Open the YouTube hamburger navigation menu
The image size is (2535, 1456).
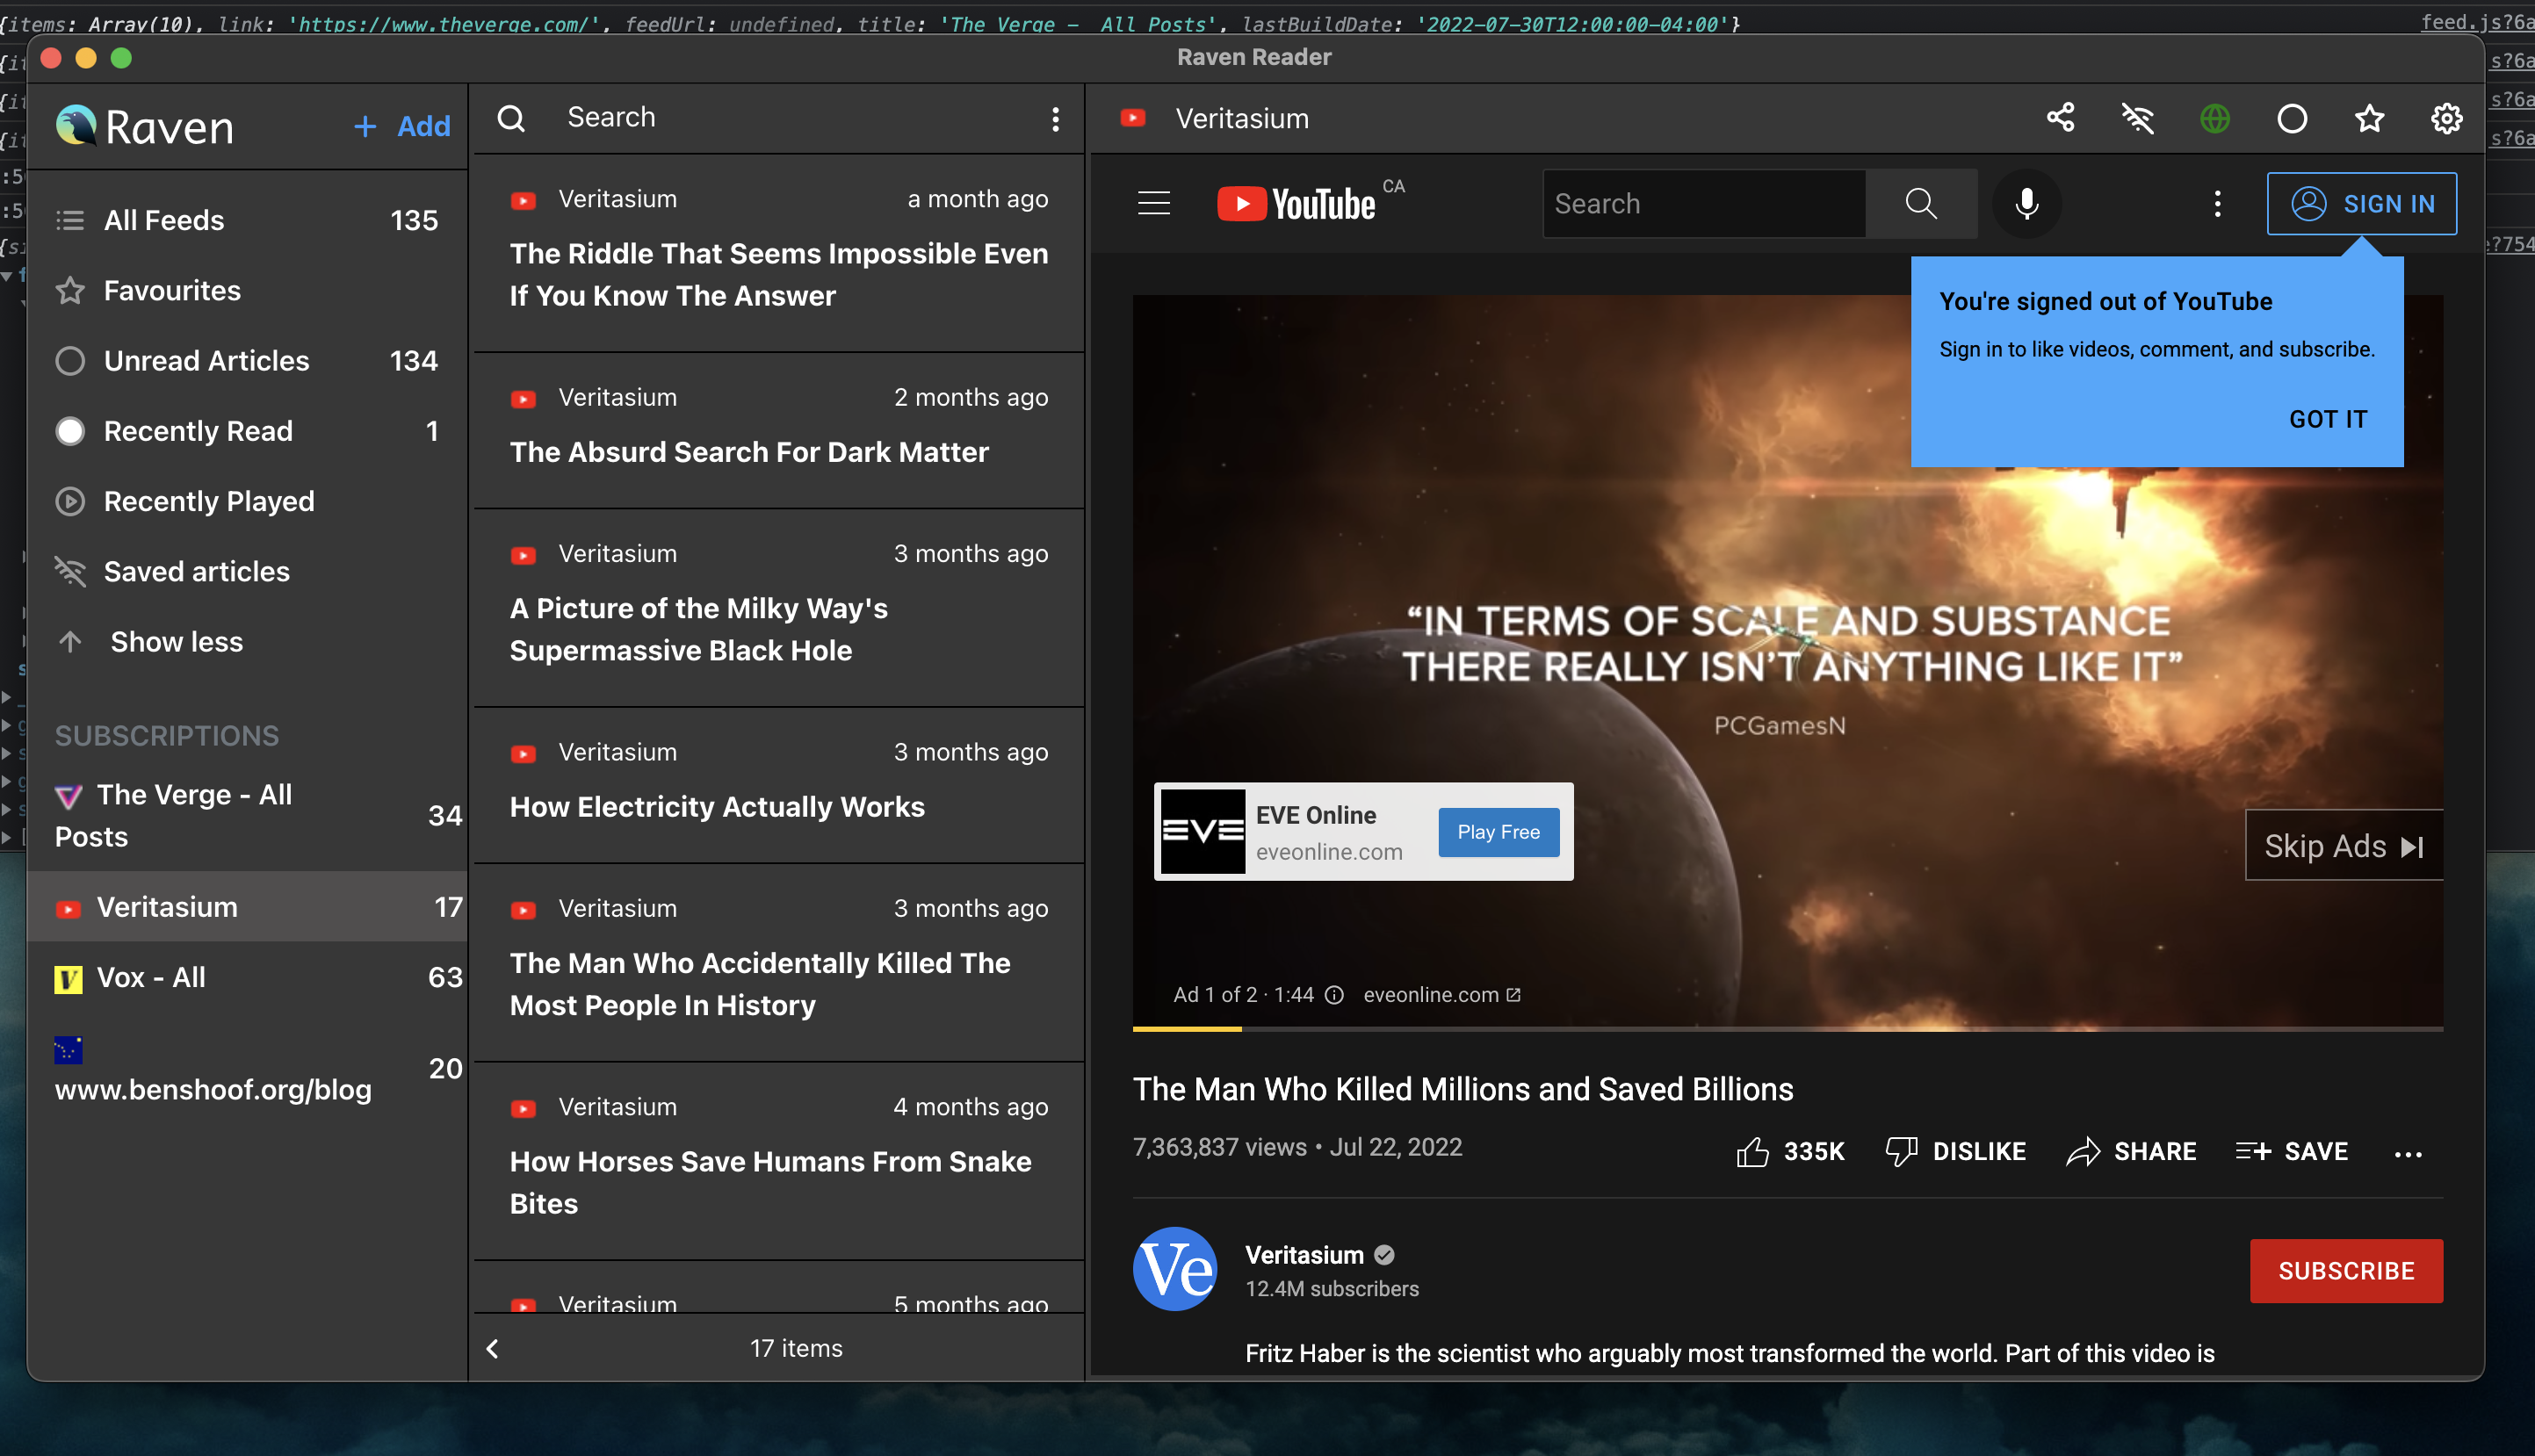tap(1154, 203)
